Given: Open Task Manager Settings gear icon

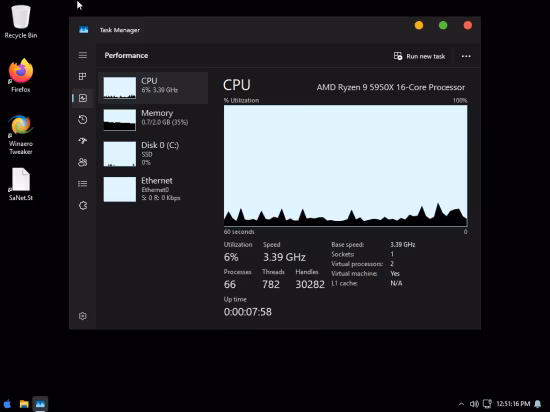Looking at the screenshot, I should [83, 316].
